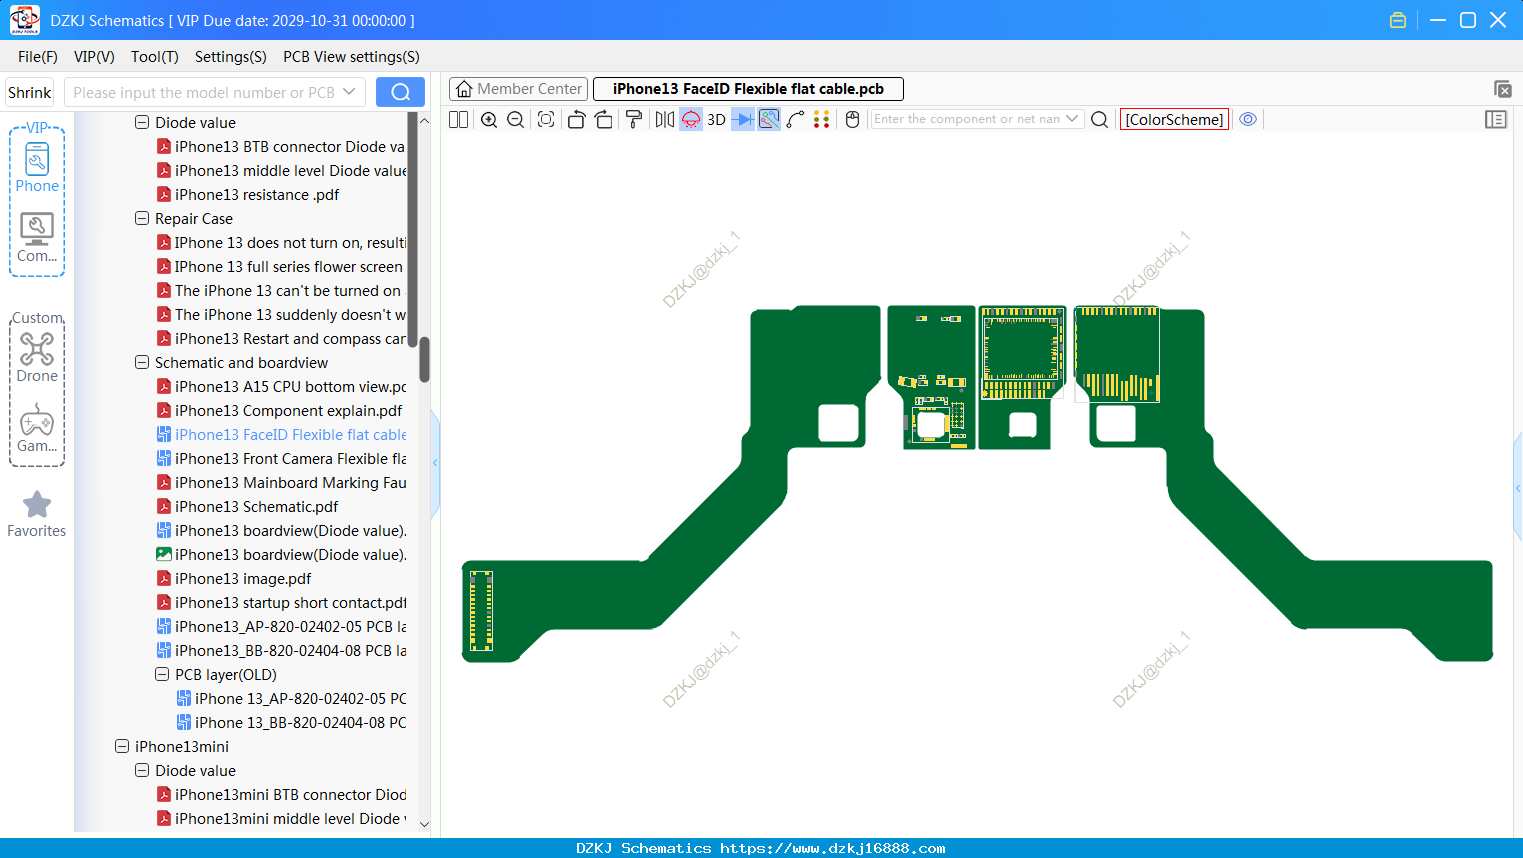This screenshot has height=858, width=1523.
Task: Click the Shrink button
Action: click(30, 92)
